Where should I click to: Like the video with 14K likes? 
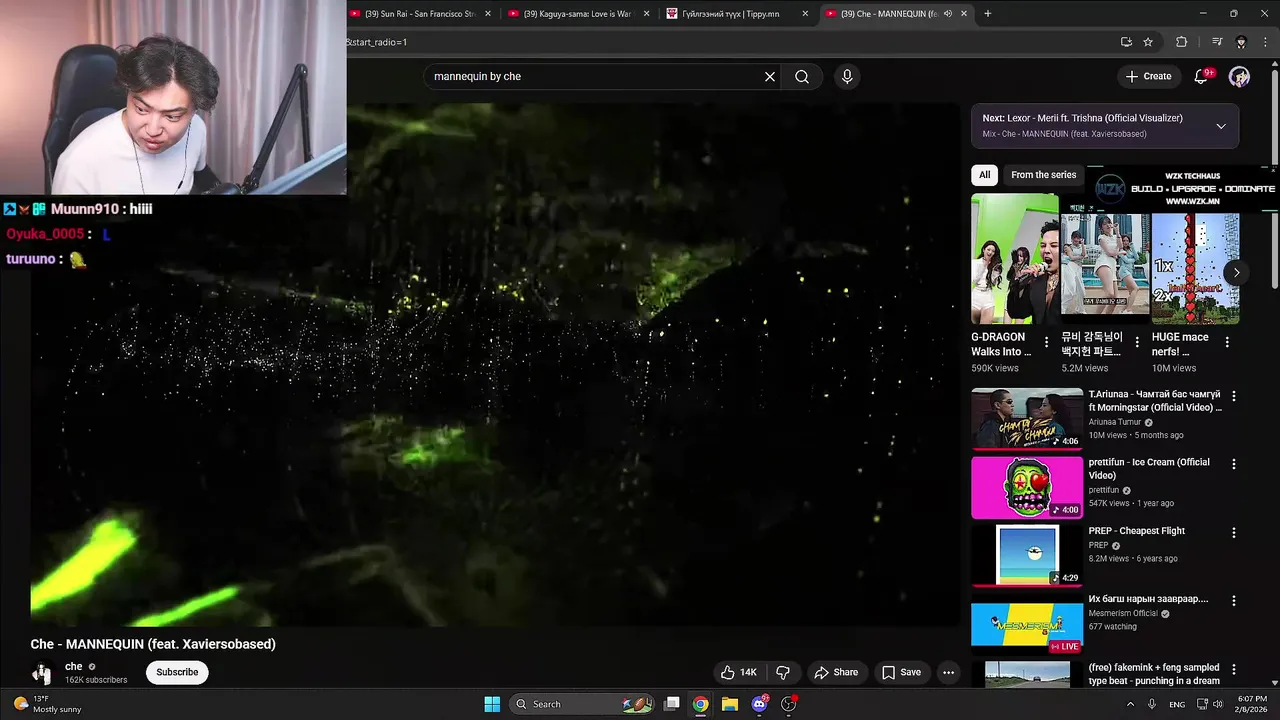point(739,672)
